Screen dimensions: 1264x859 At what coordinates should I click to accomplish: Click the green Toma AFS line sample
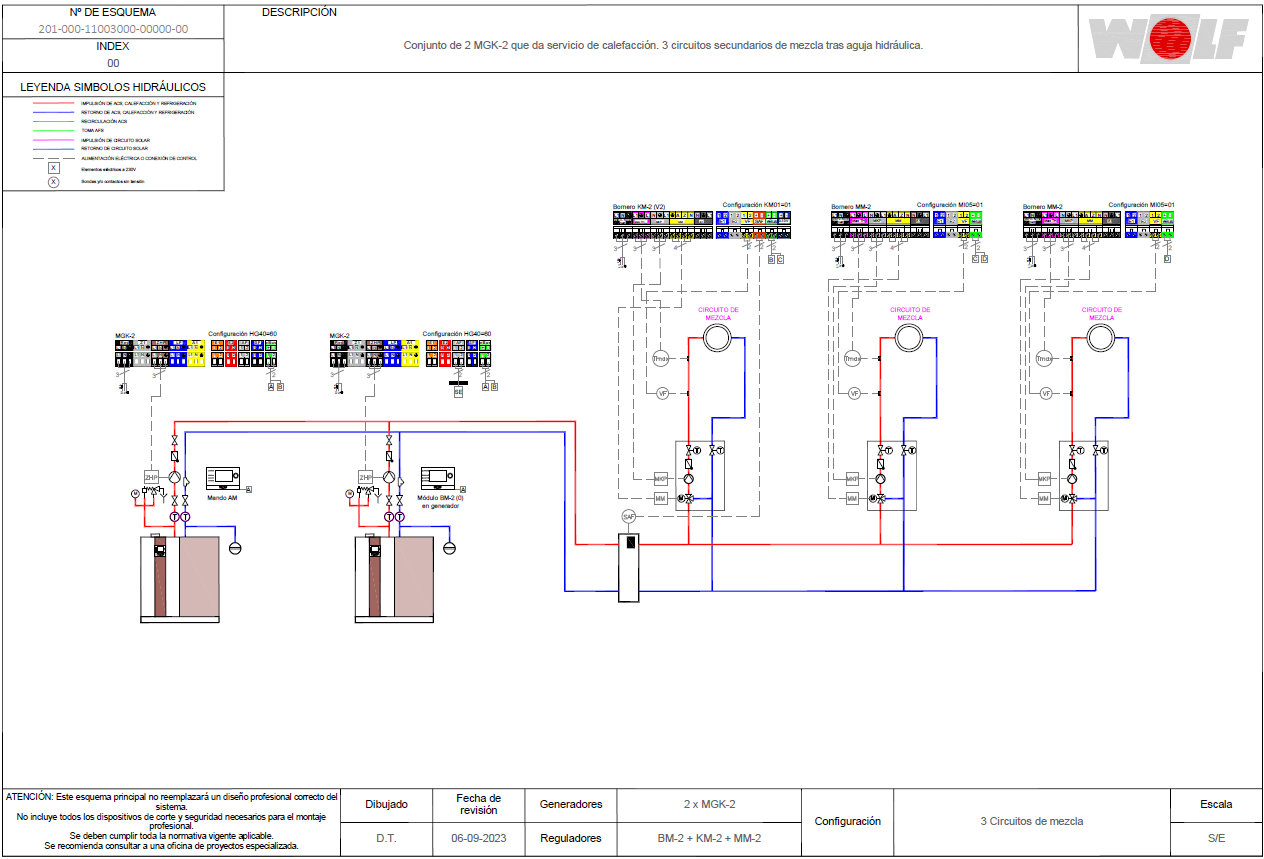(x=53, y=131)
